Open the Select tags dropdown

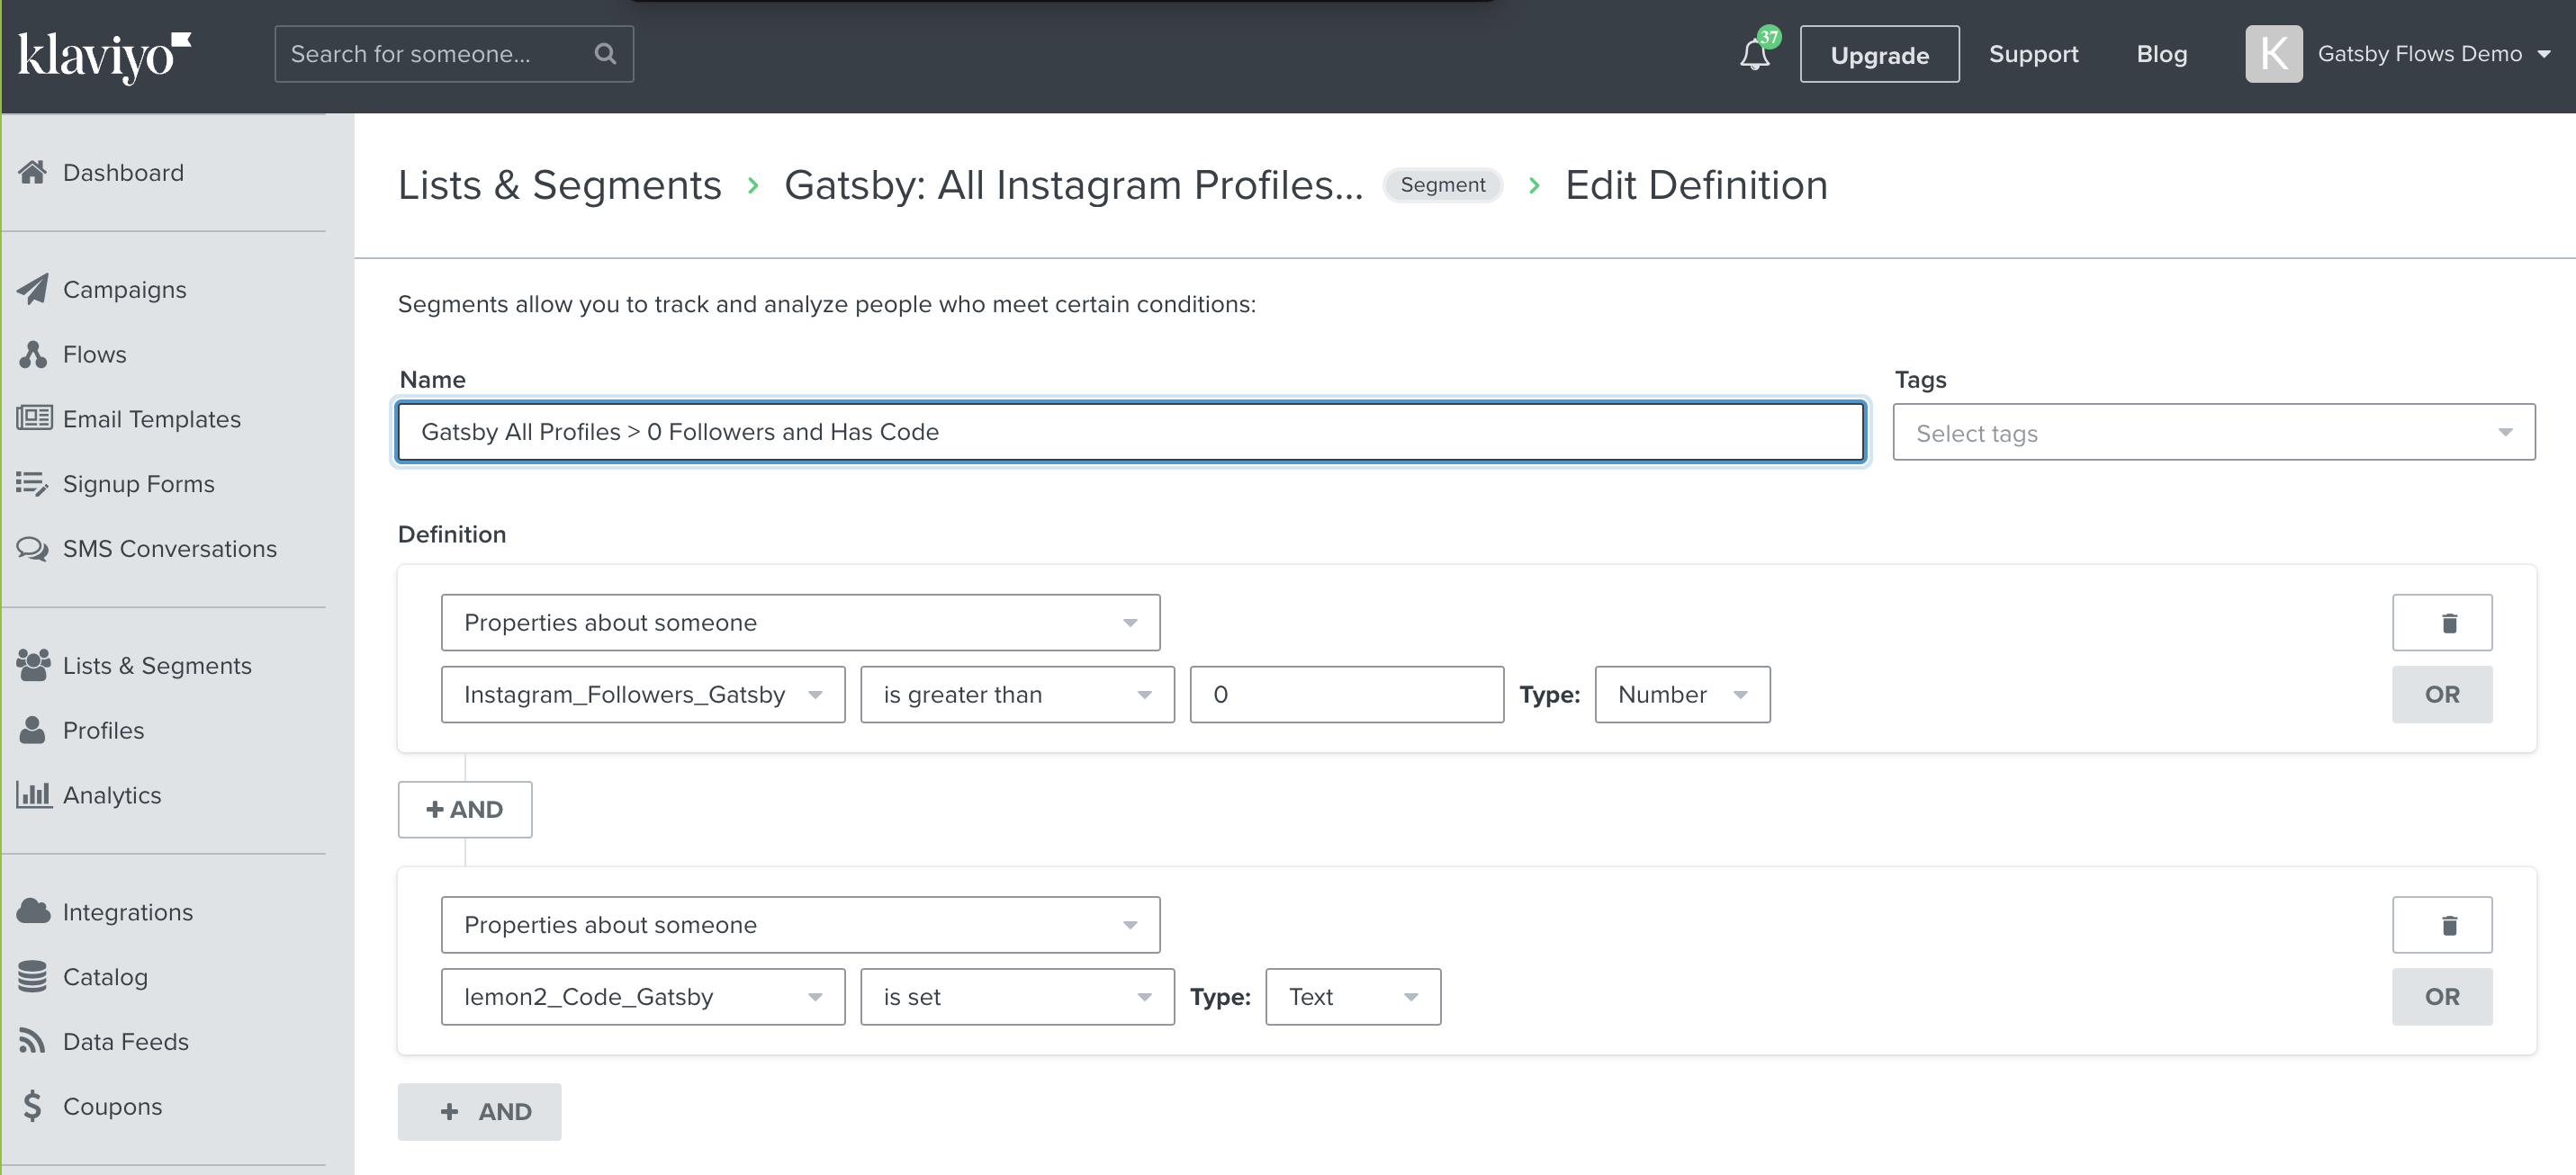pyautogui.click(x=2213, y=433)
